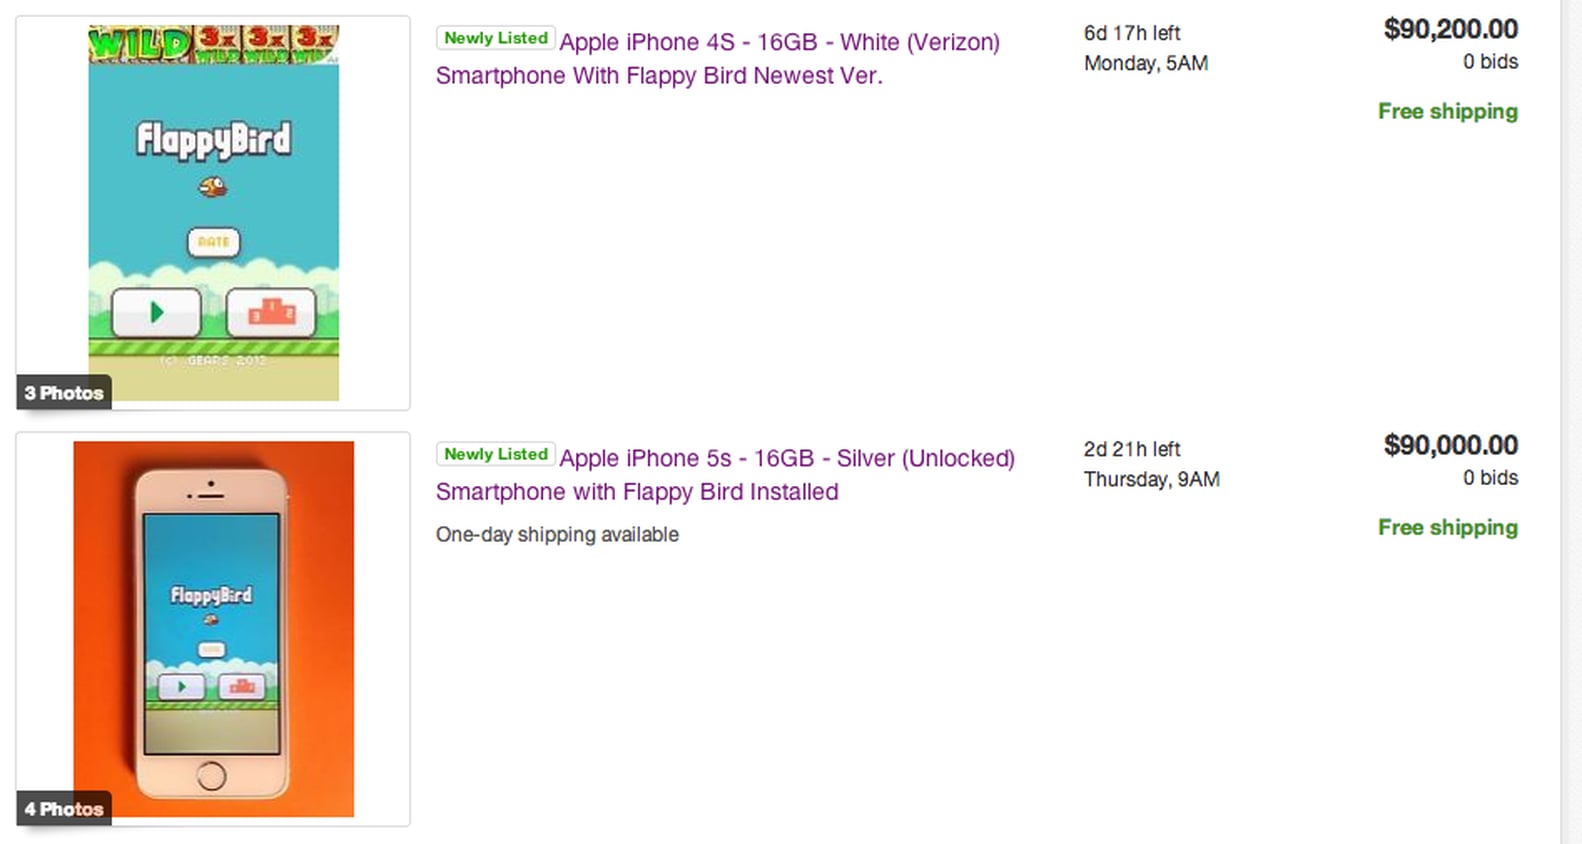The height and width of the screenshot is (844, 1582).
Task: Click the leaderboard icon in the iPhone 4S thumbnail
Action: coord(270,312)
